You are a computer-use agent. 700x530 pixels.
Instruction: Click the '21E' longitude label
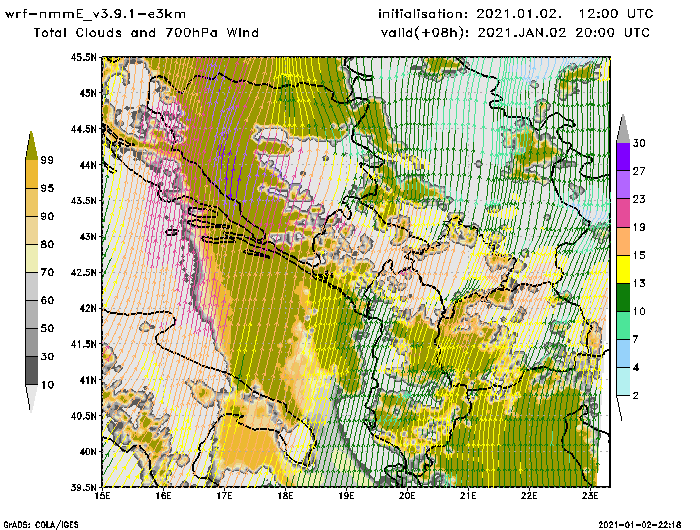[468, 496]
